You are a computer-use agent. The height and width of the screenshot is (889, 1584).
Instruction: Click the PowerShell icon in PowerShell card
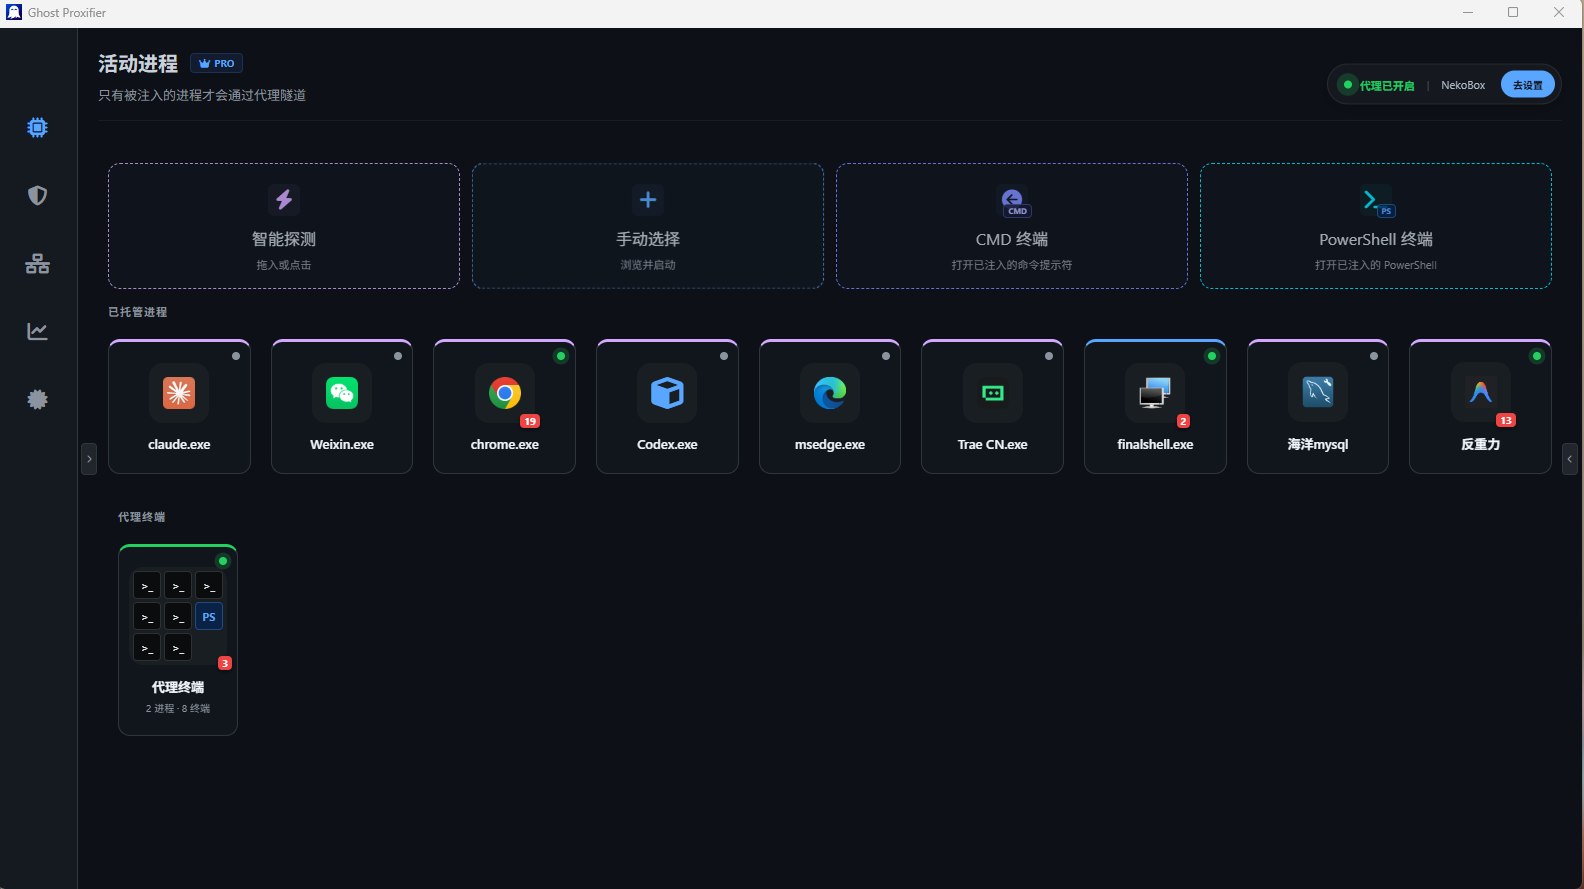tap(1377, 201)
